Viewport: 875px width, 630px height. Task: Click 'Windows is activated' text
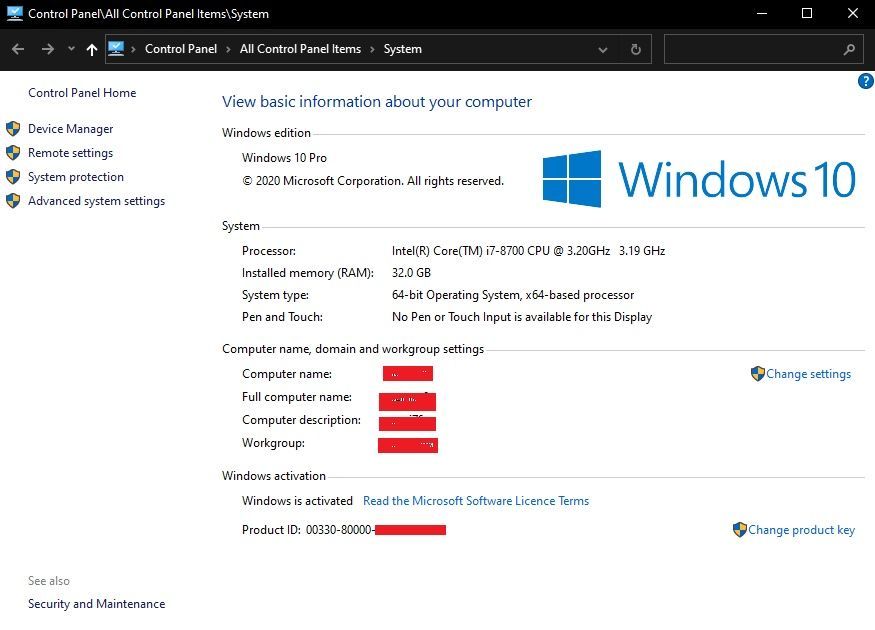click(x=297, y=501)
